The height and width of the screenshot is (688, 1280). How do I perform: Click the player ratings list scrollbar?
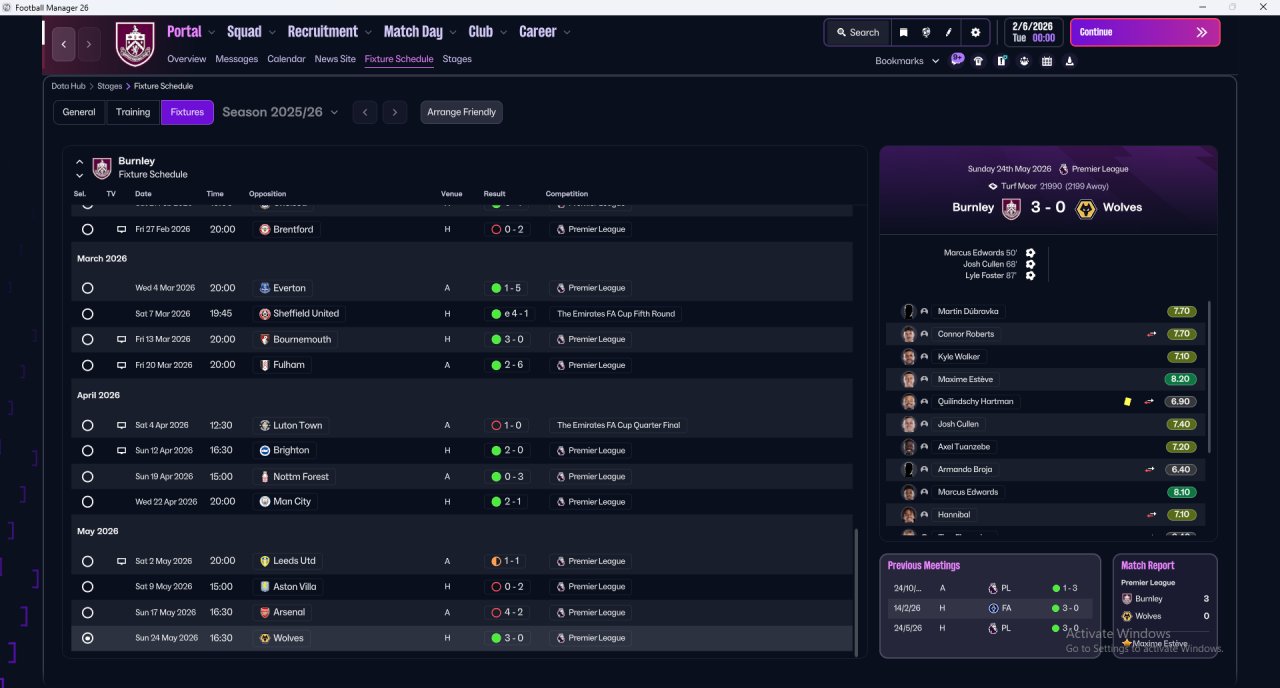[1210, 376]
